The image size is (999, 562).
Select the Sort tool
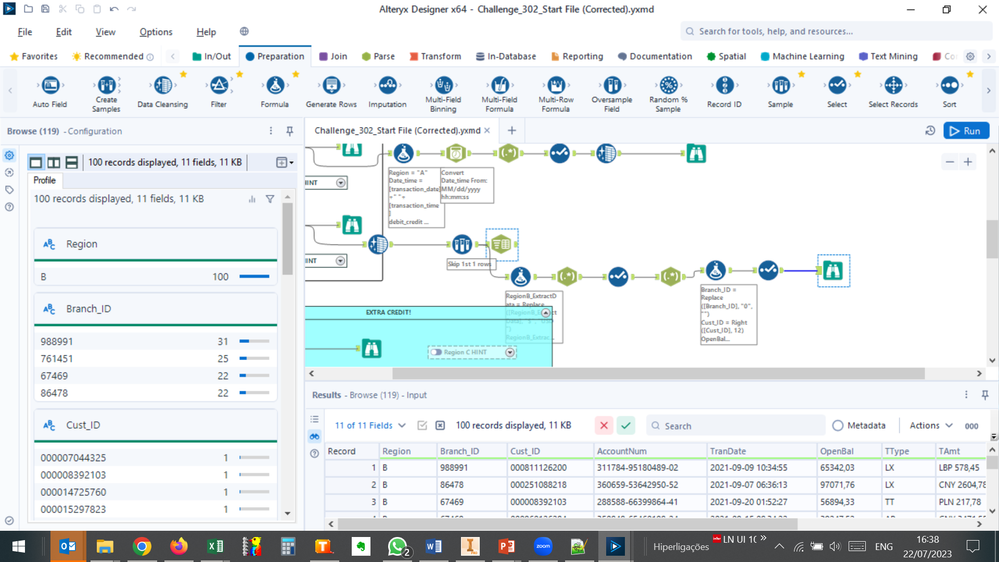point(949,92)
